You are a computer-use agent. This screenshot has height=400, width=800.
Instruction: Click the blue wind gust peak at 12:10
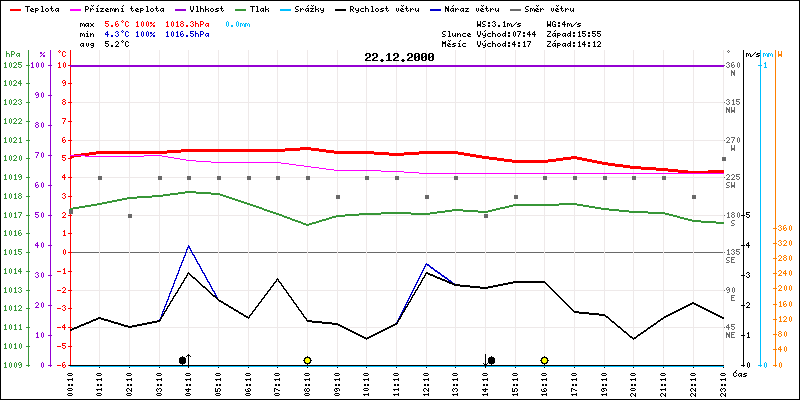click(427, 264)
